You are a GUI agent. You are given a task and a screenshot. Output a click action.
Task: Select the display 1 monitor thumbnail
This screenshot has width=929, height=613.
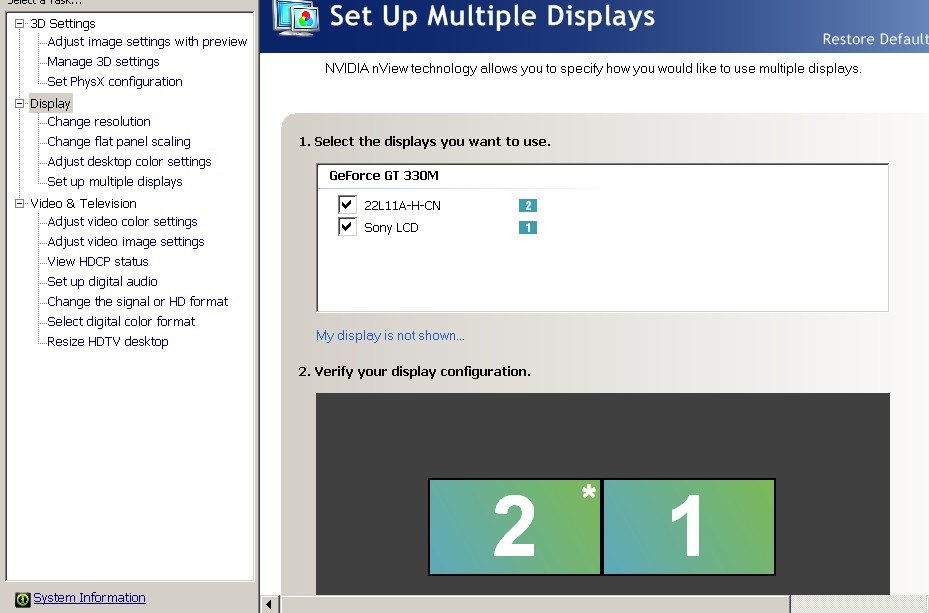(689, 527)
